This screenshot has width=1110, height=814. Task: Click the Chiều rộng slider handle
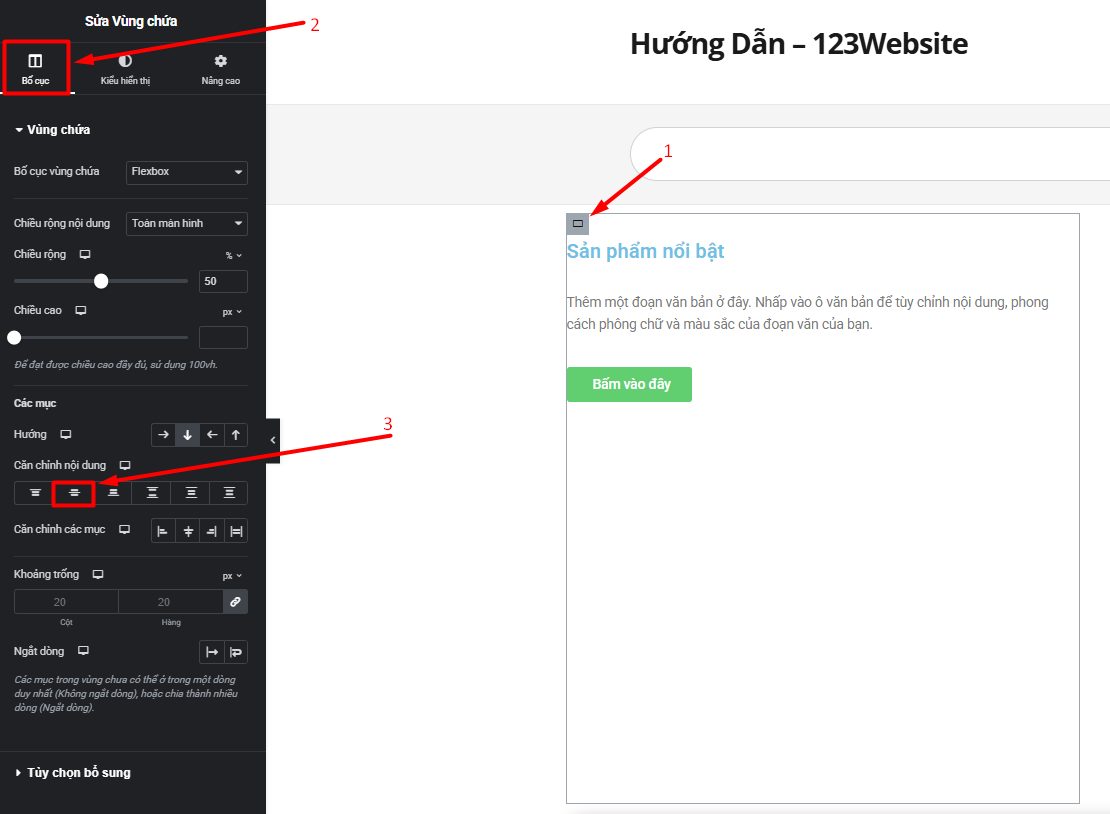[101, 281]
